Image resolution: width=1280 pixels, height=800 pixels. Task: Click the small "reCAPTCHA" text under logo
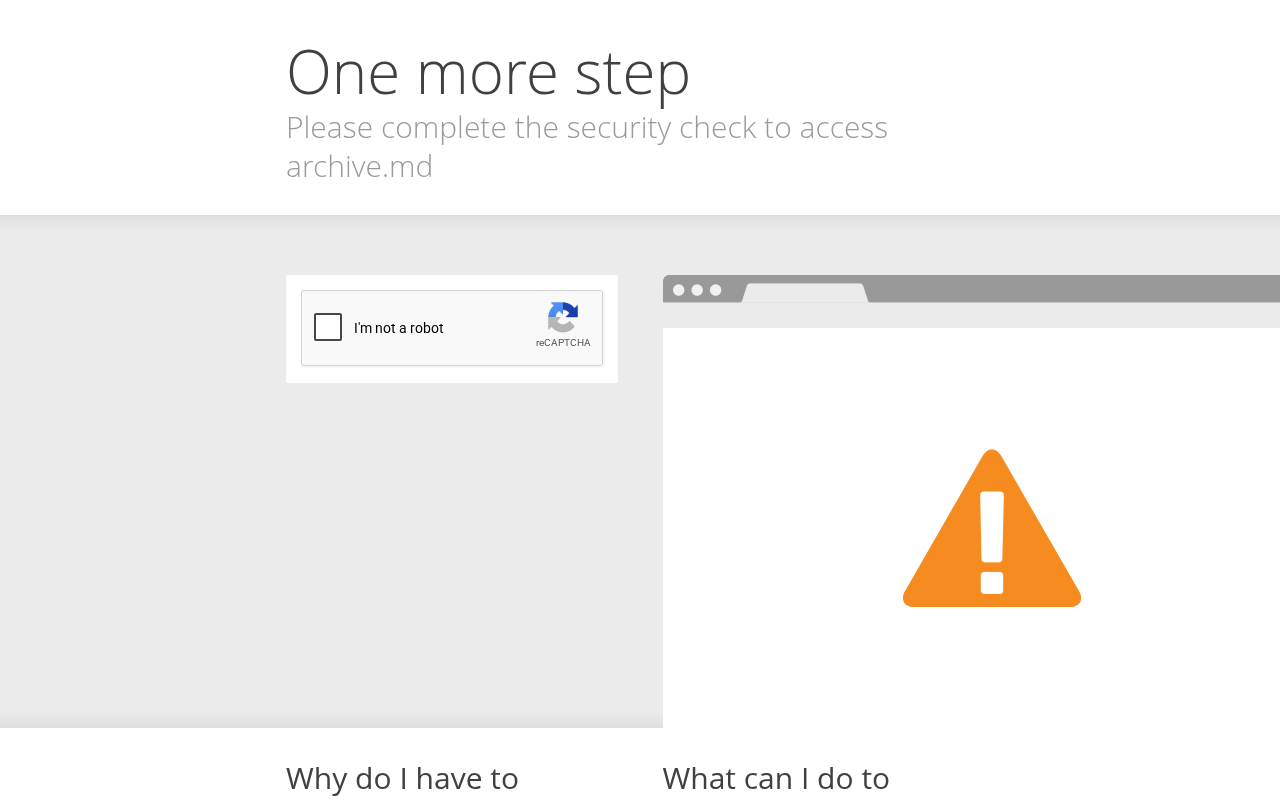[x=563, y=343]
